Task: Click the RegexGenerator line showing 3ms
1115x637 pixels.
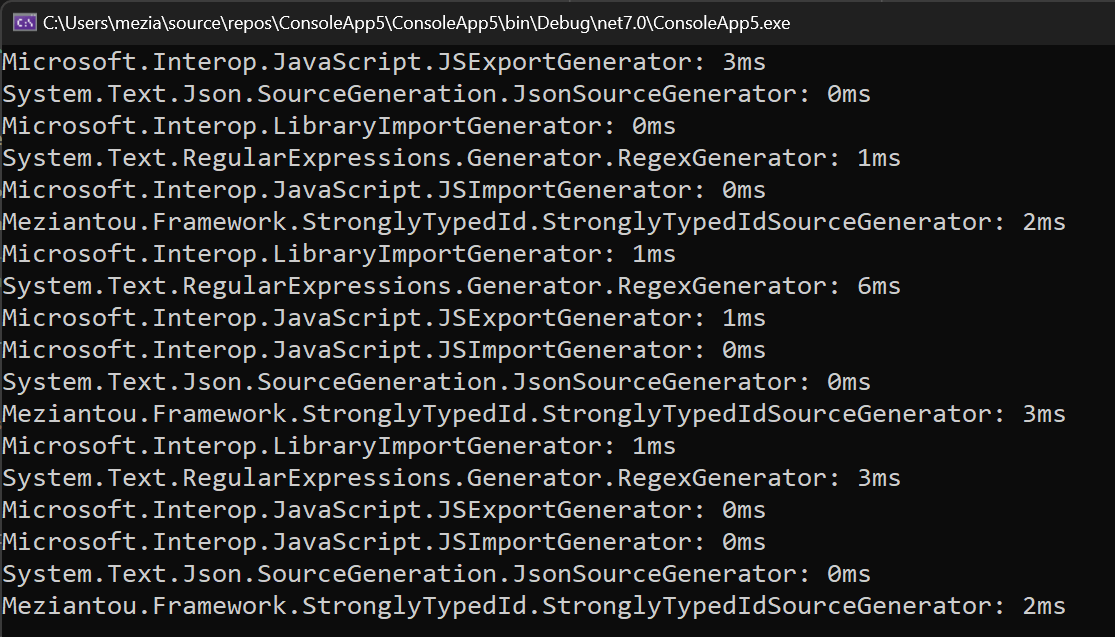Action: pos(450,478)
